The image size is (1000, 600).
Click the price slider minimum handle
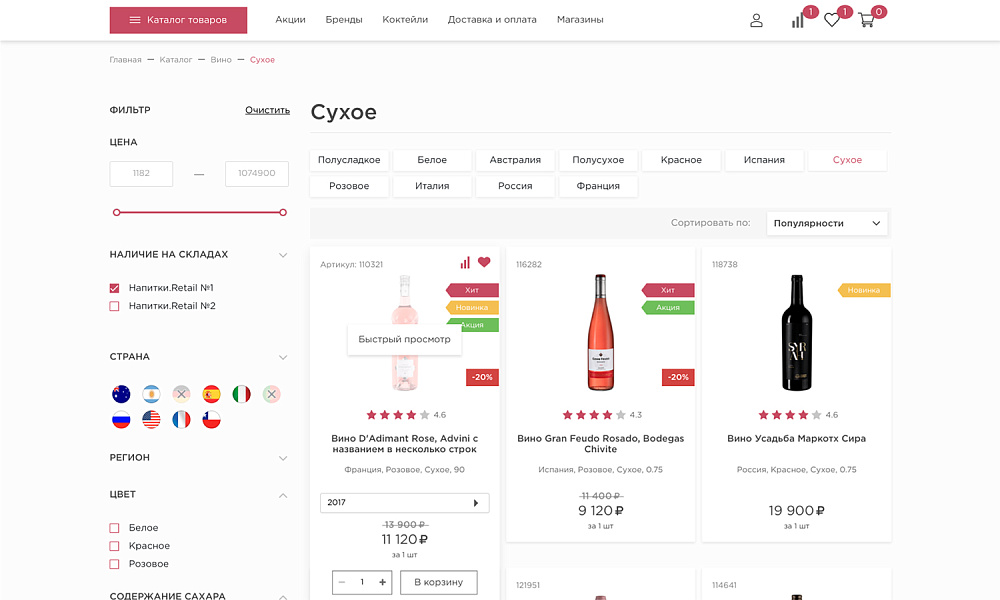tap(116, 212)
